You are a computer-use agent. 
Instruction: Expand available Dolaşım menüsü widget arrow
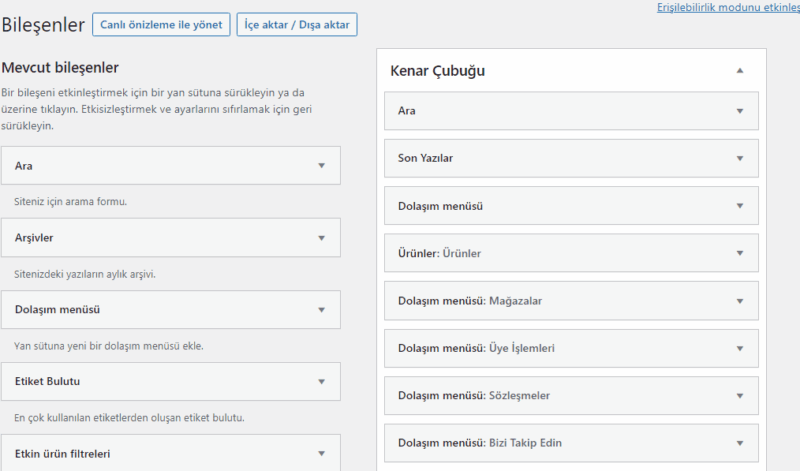(x=321, y=310)
